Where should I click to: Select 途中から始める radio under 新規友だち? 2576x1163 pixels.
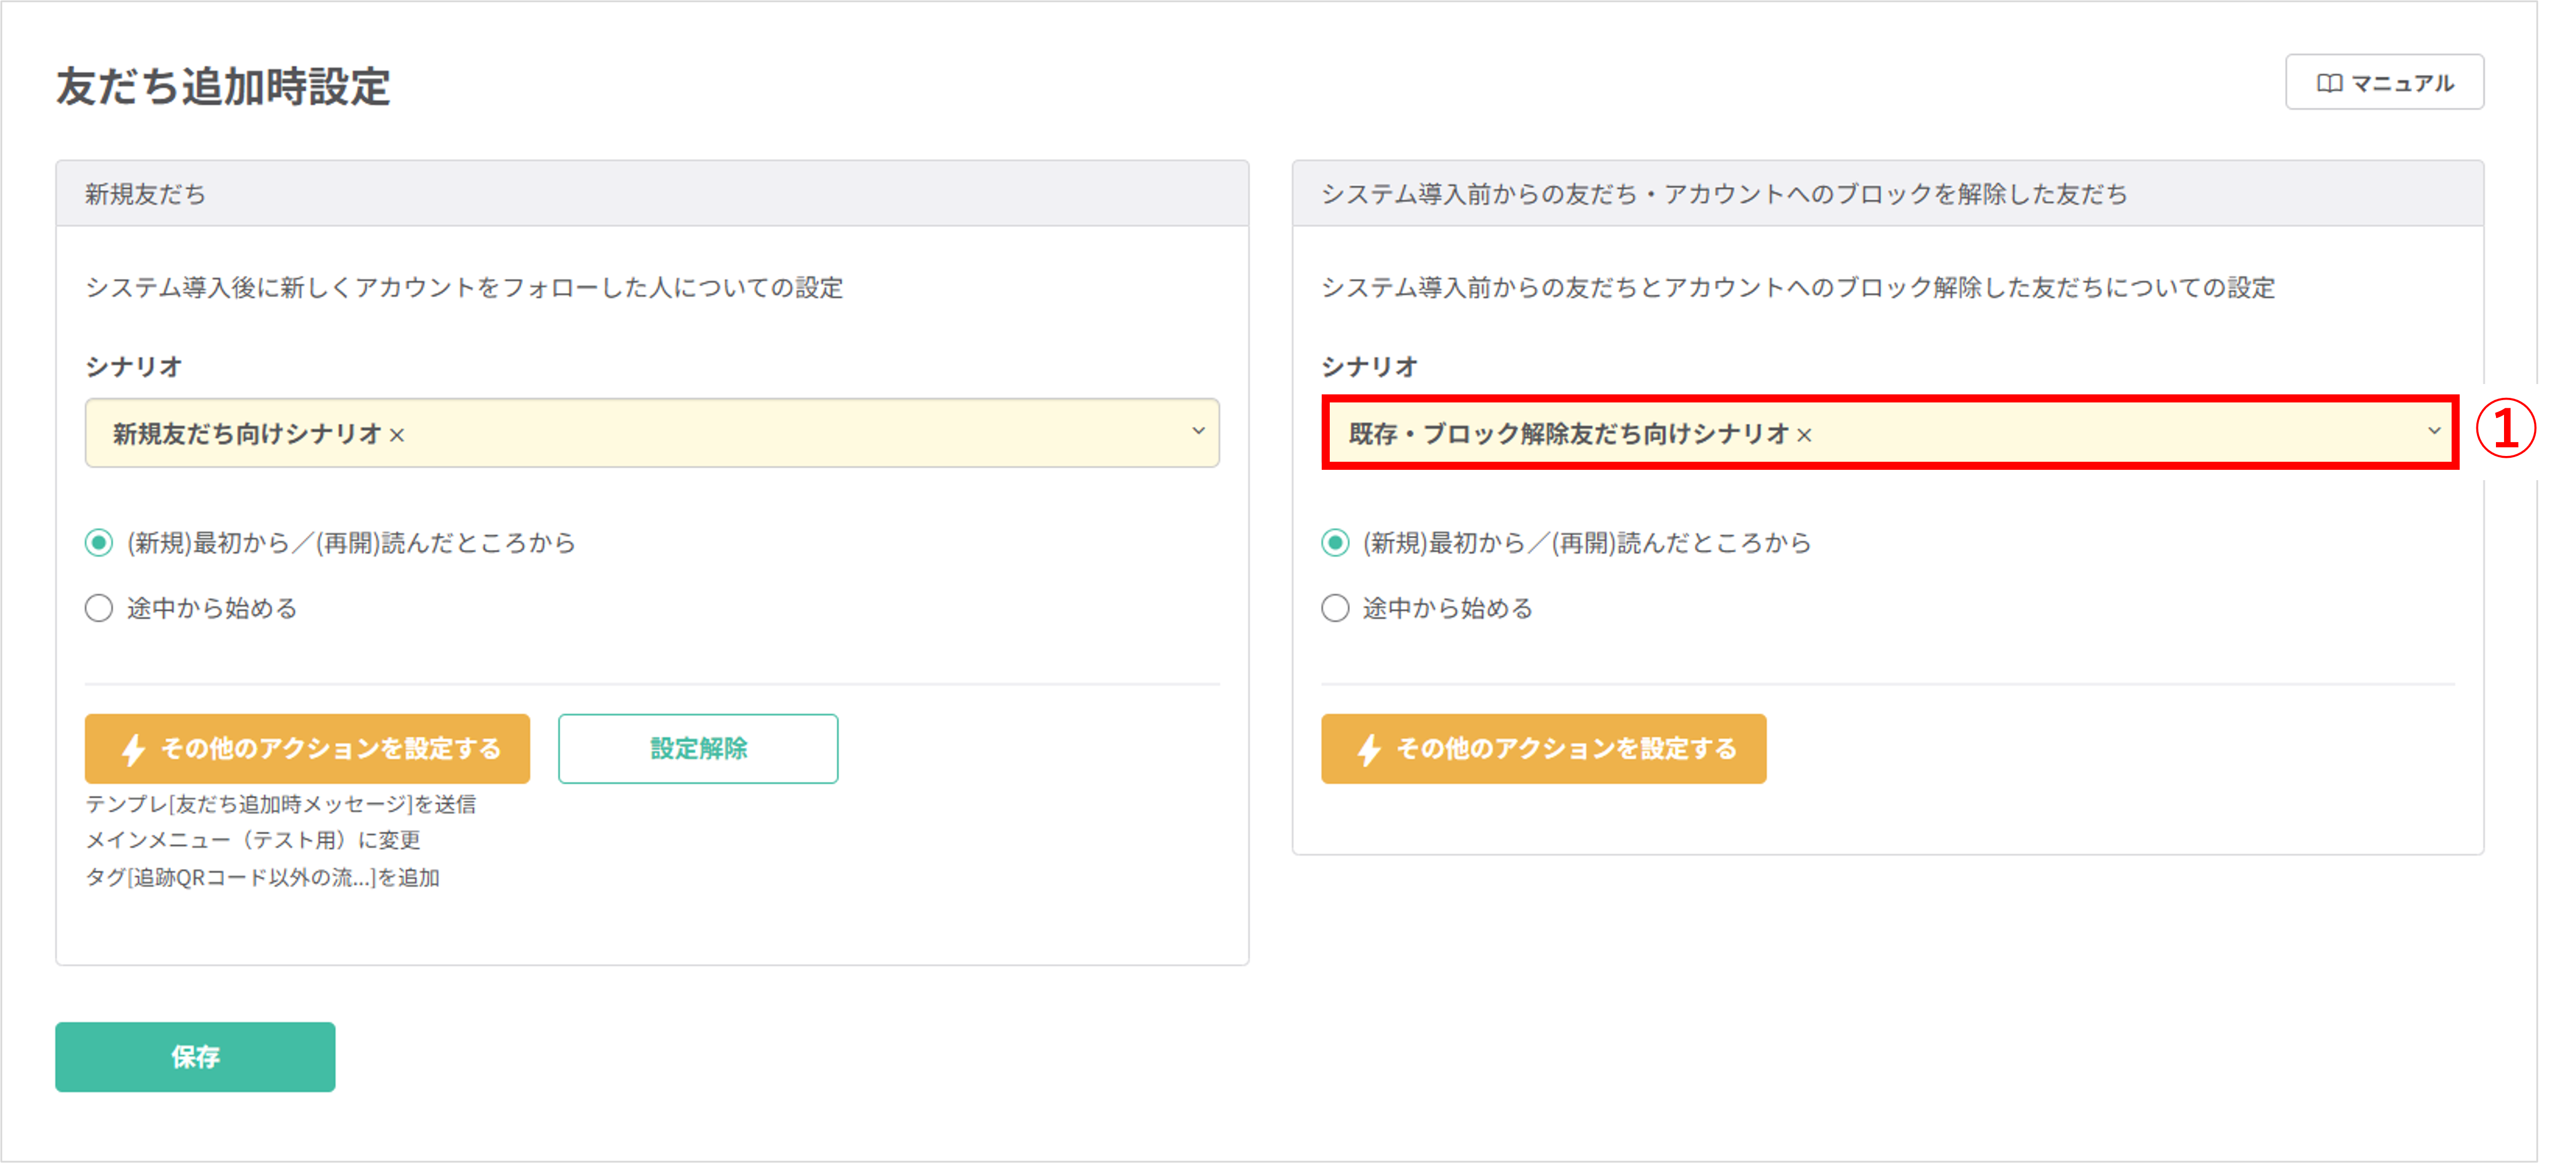[99, 608]
